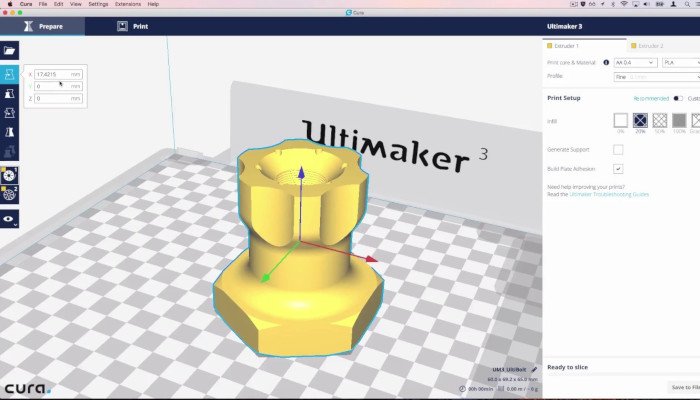Open the Extensions menu
This screenshot has width=700, height=400.
[127, 4]
